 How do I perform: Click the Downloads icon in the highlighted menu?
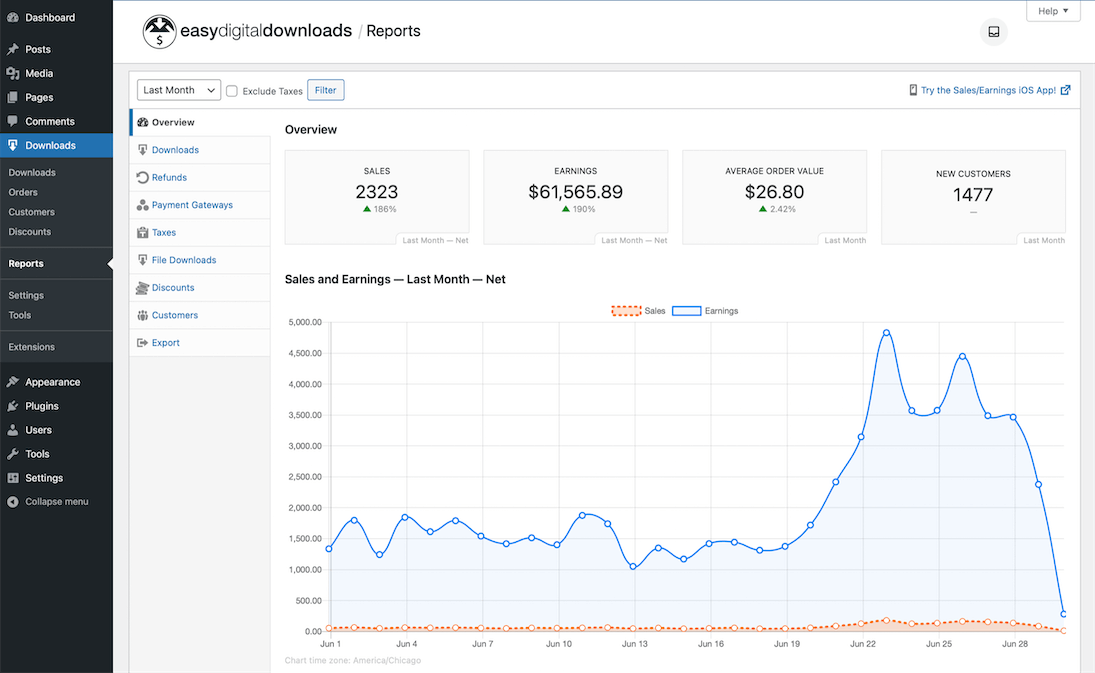pos(13,145)
